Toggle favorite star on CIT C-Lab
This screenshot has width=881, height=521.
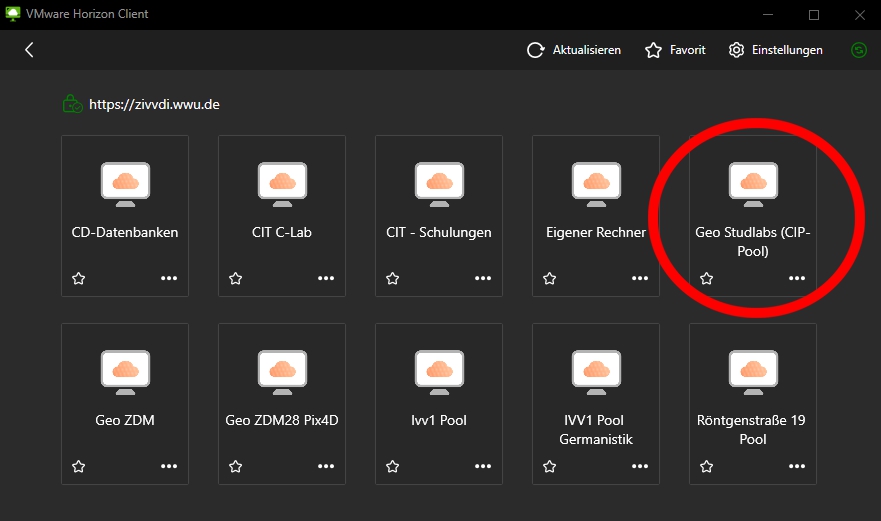(235, 278)
